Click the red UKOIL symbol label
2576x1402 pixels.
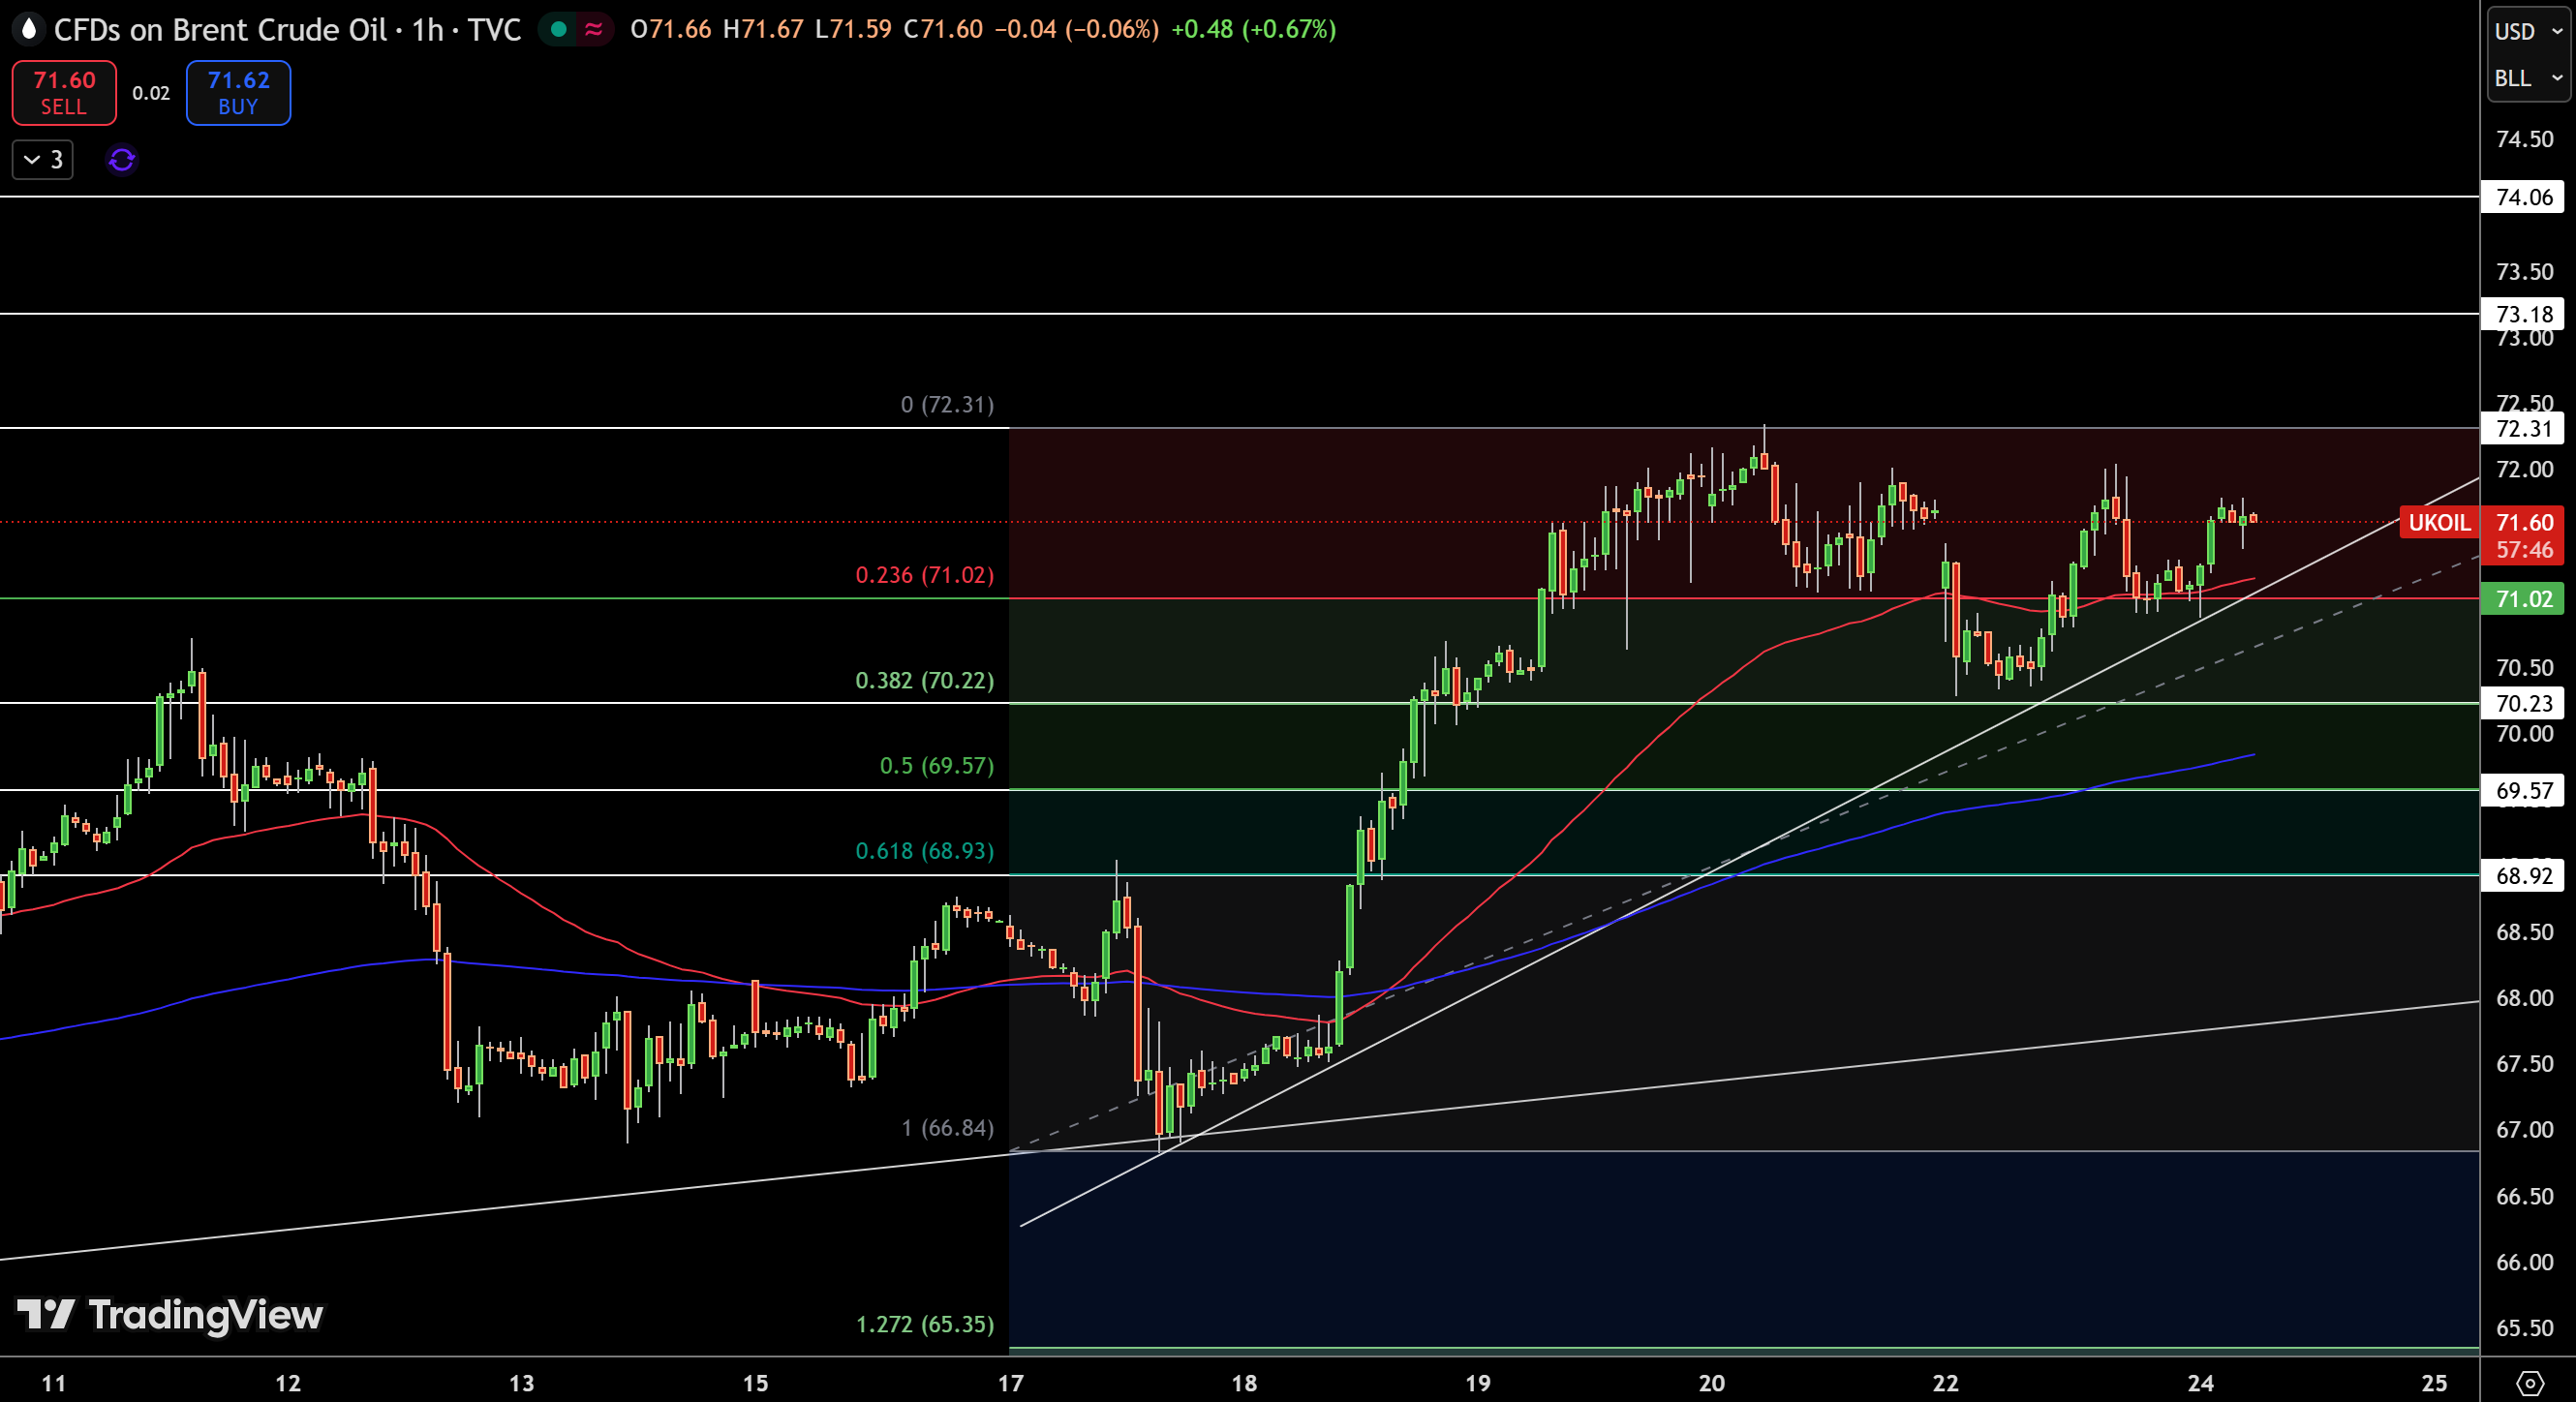coord(2439,522)
